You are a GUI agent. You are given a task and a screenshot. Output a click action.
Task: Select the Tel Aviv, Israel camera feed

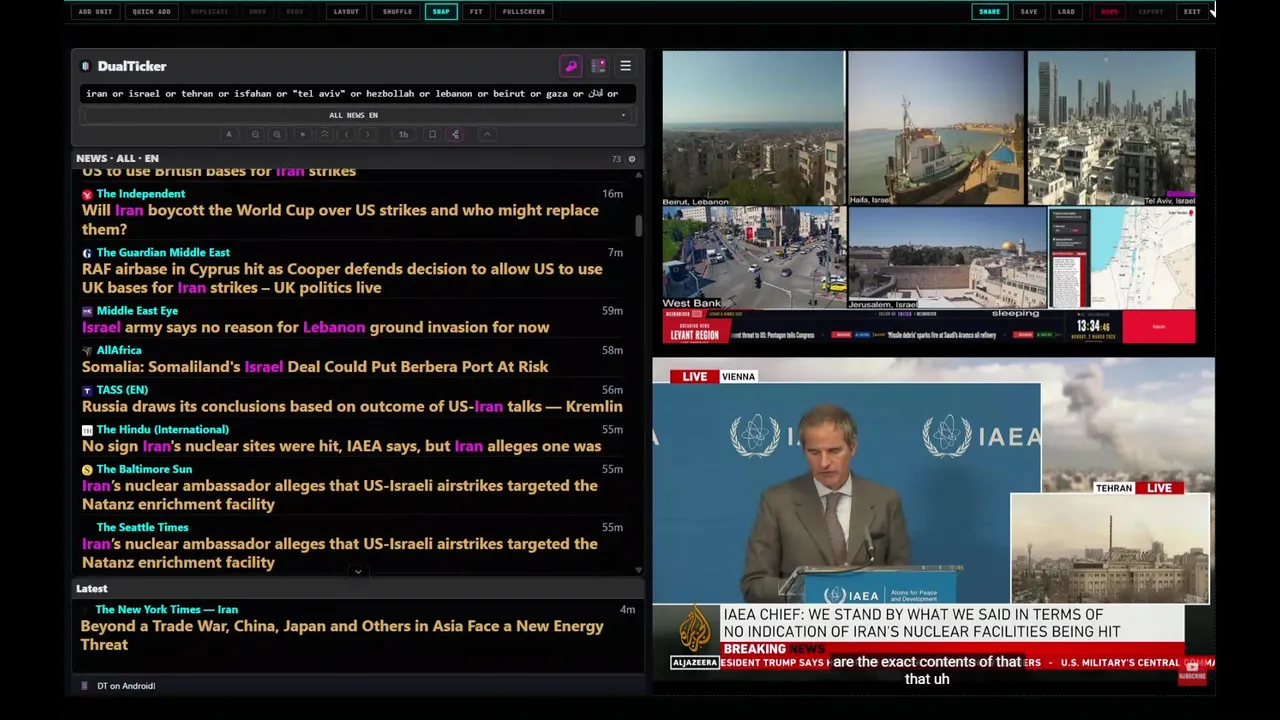1111,129
